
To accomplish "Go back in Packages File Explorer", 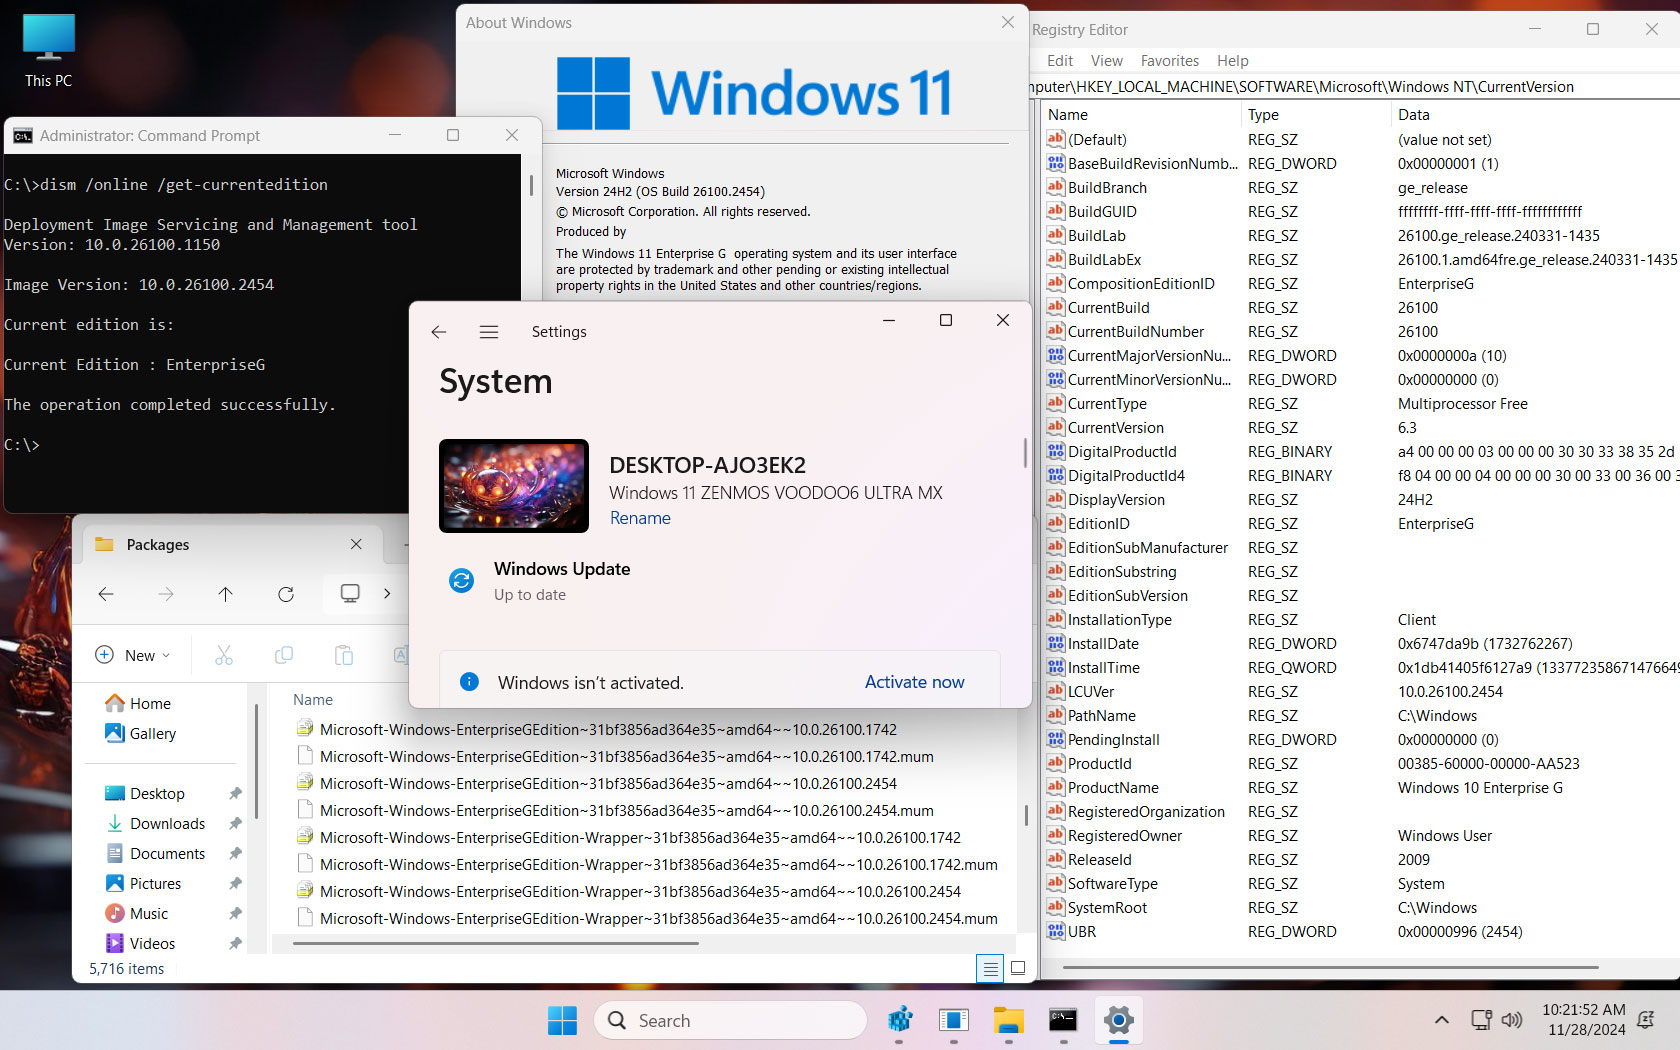I will pyautogui.click(x=106, y=594).
